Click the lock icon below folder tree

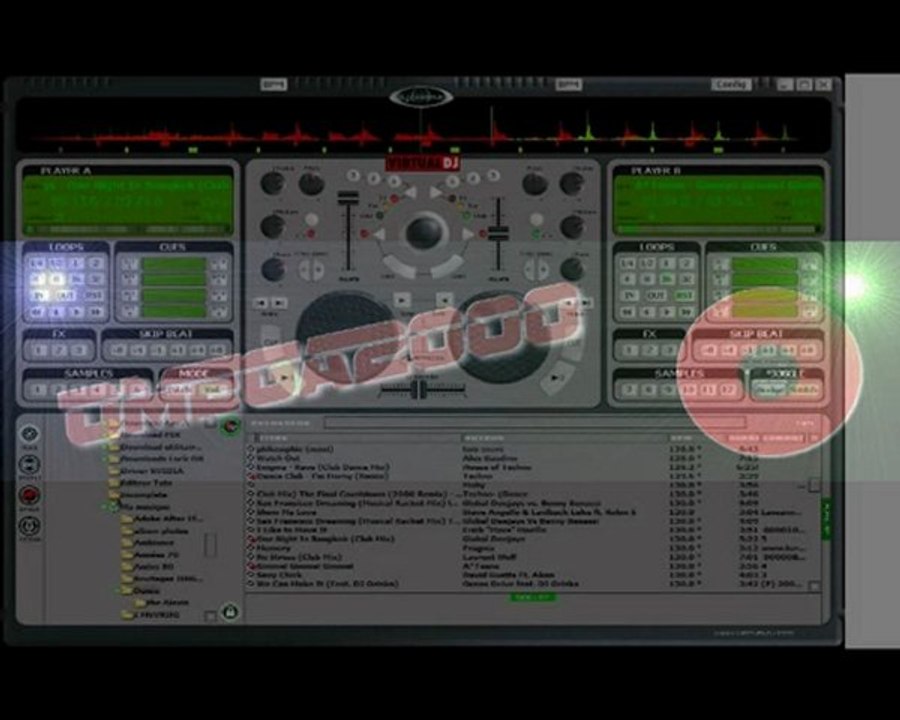[230, 612]
